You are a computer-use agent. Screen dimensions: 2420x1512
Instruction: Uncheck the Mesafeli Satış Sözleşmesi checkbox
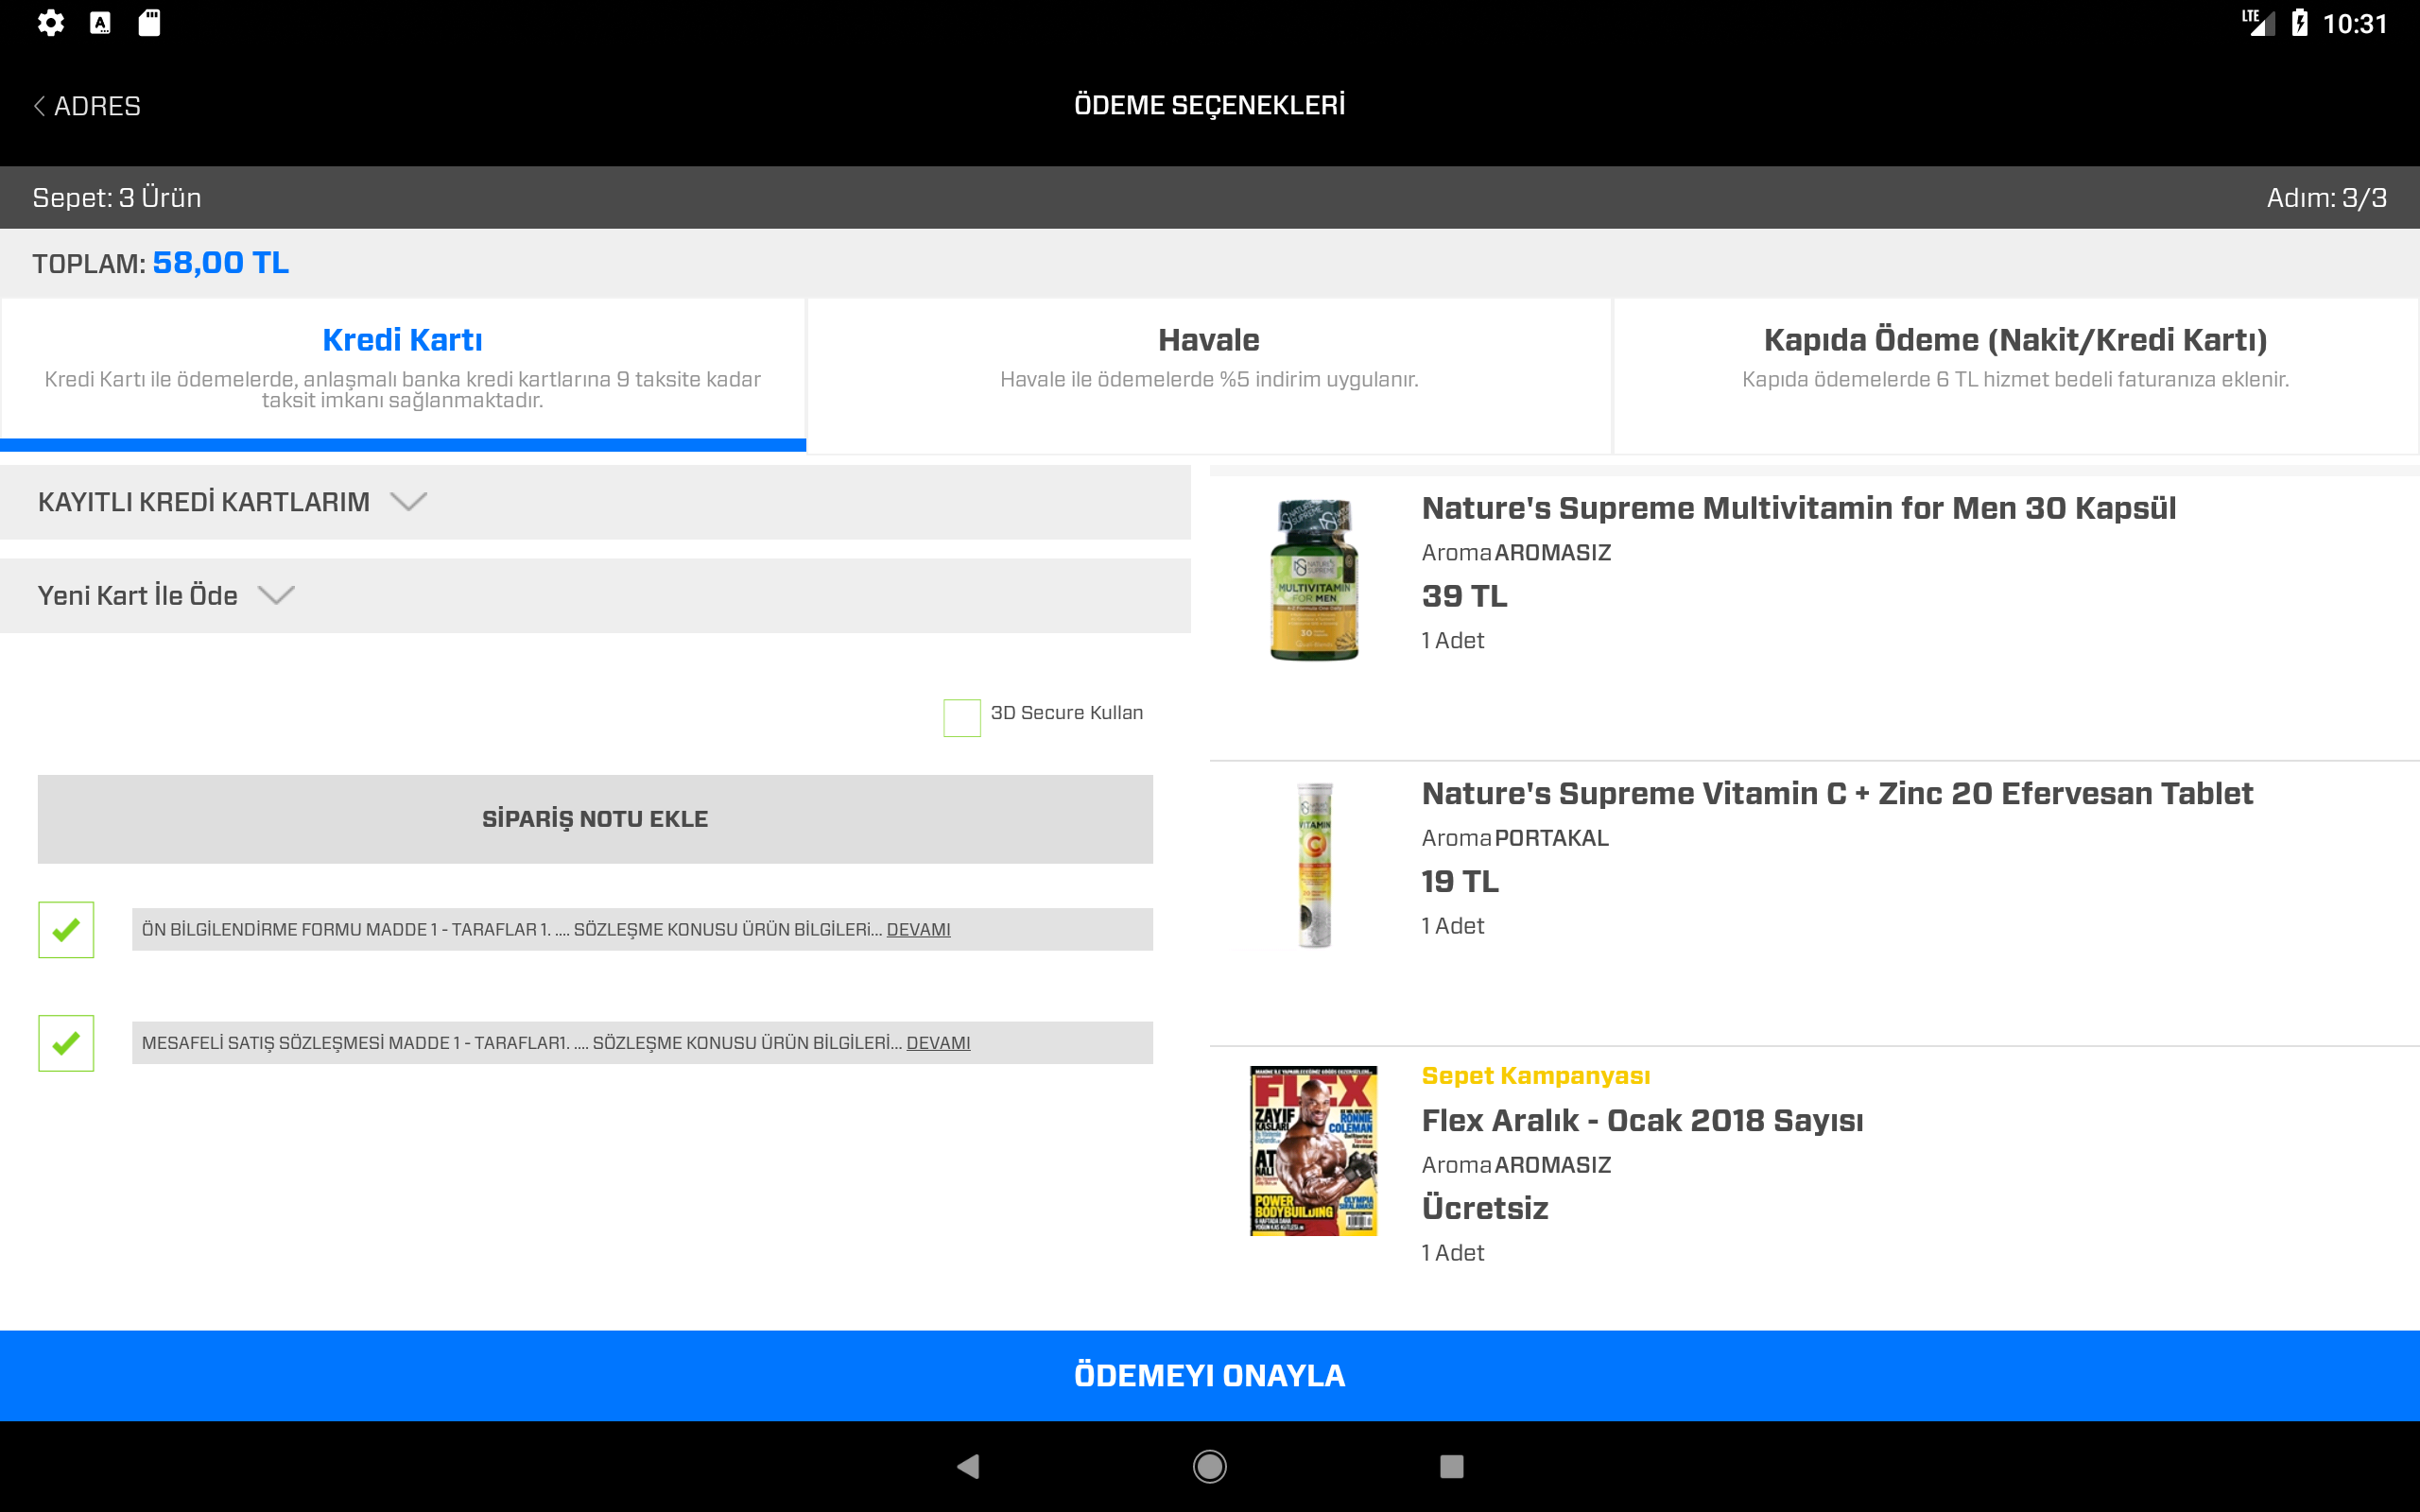[66, 1042]
